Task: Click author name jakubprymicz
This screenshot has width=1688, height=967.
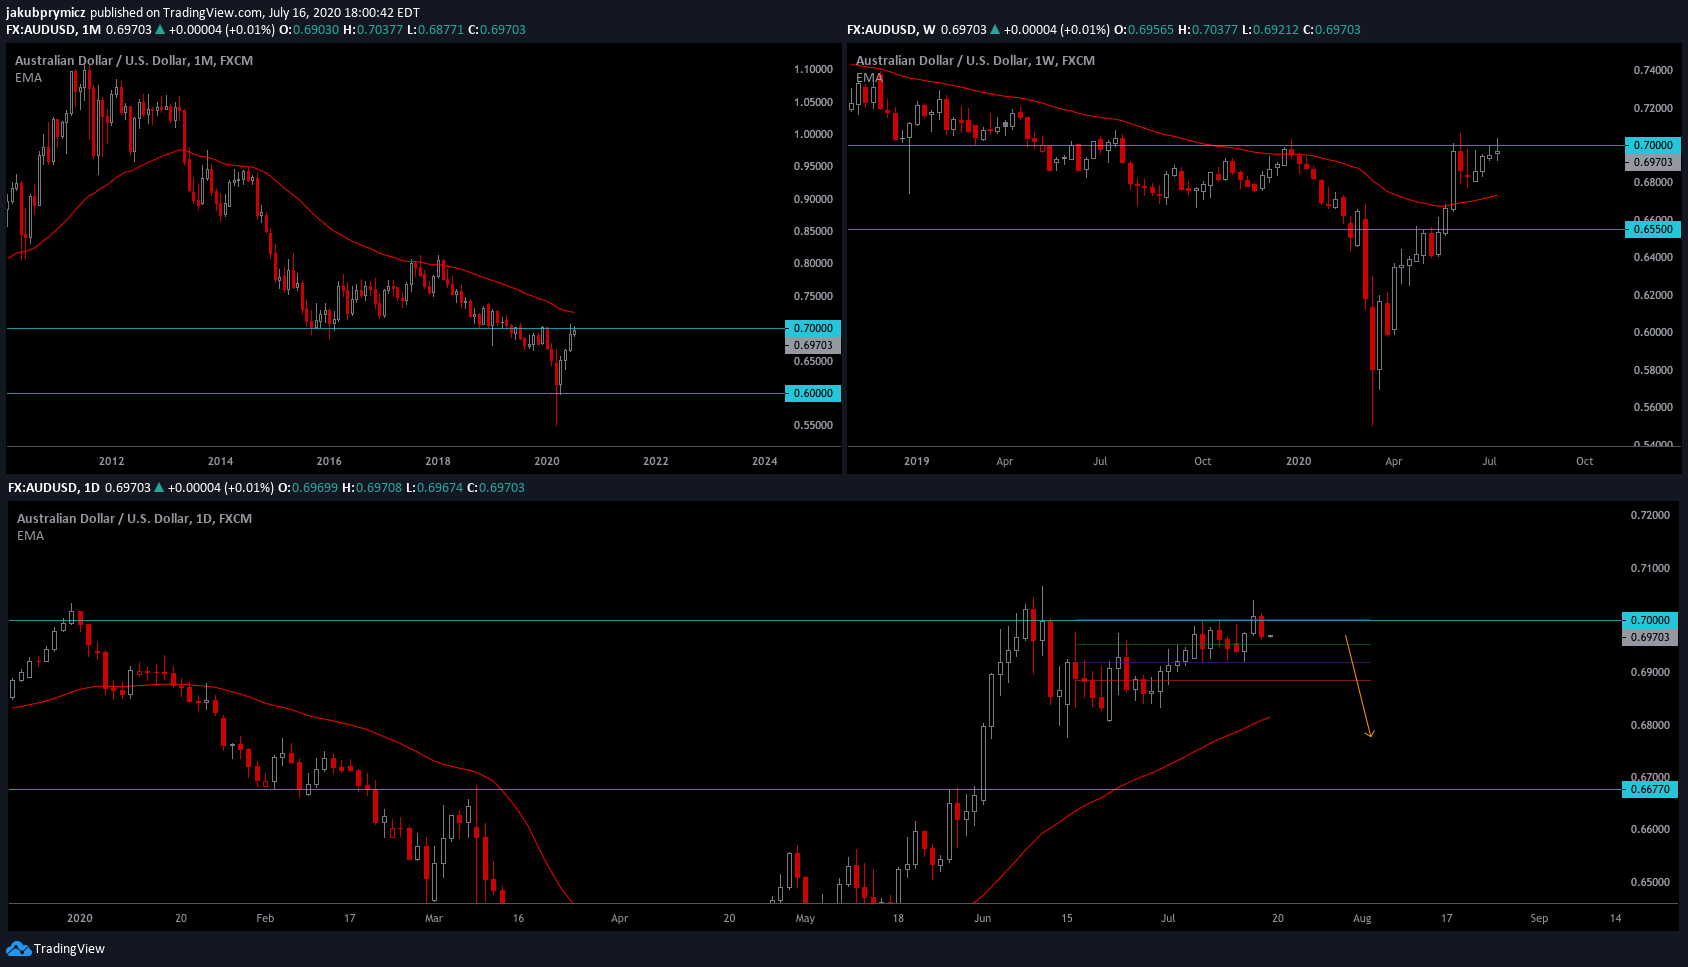Action: (46, 13)
